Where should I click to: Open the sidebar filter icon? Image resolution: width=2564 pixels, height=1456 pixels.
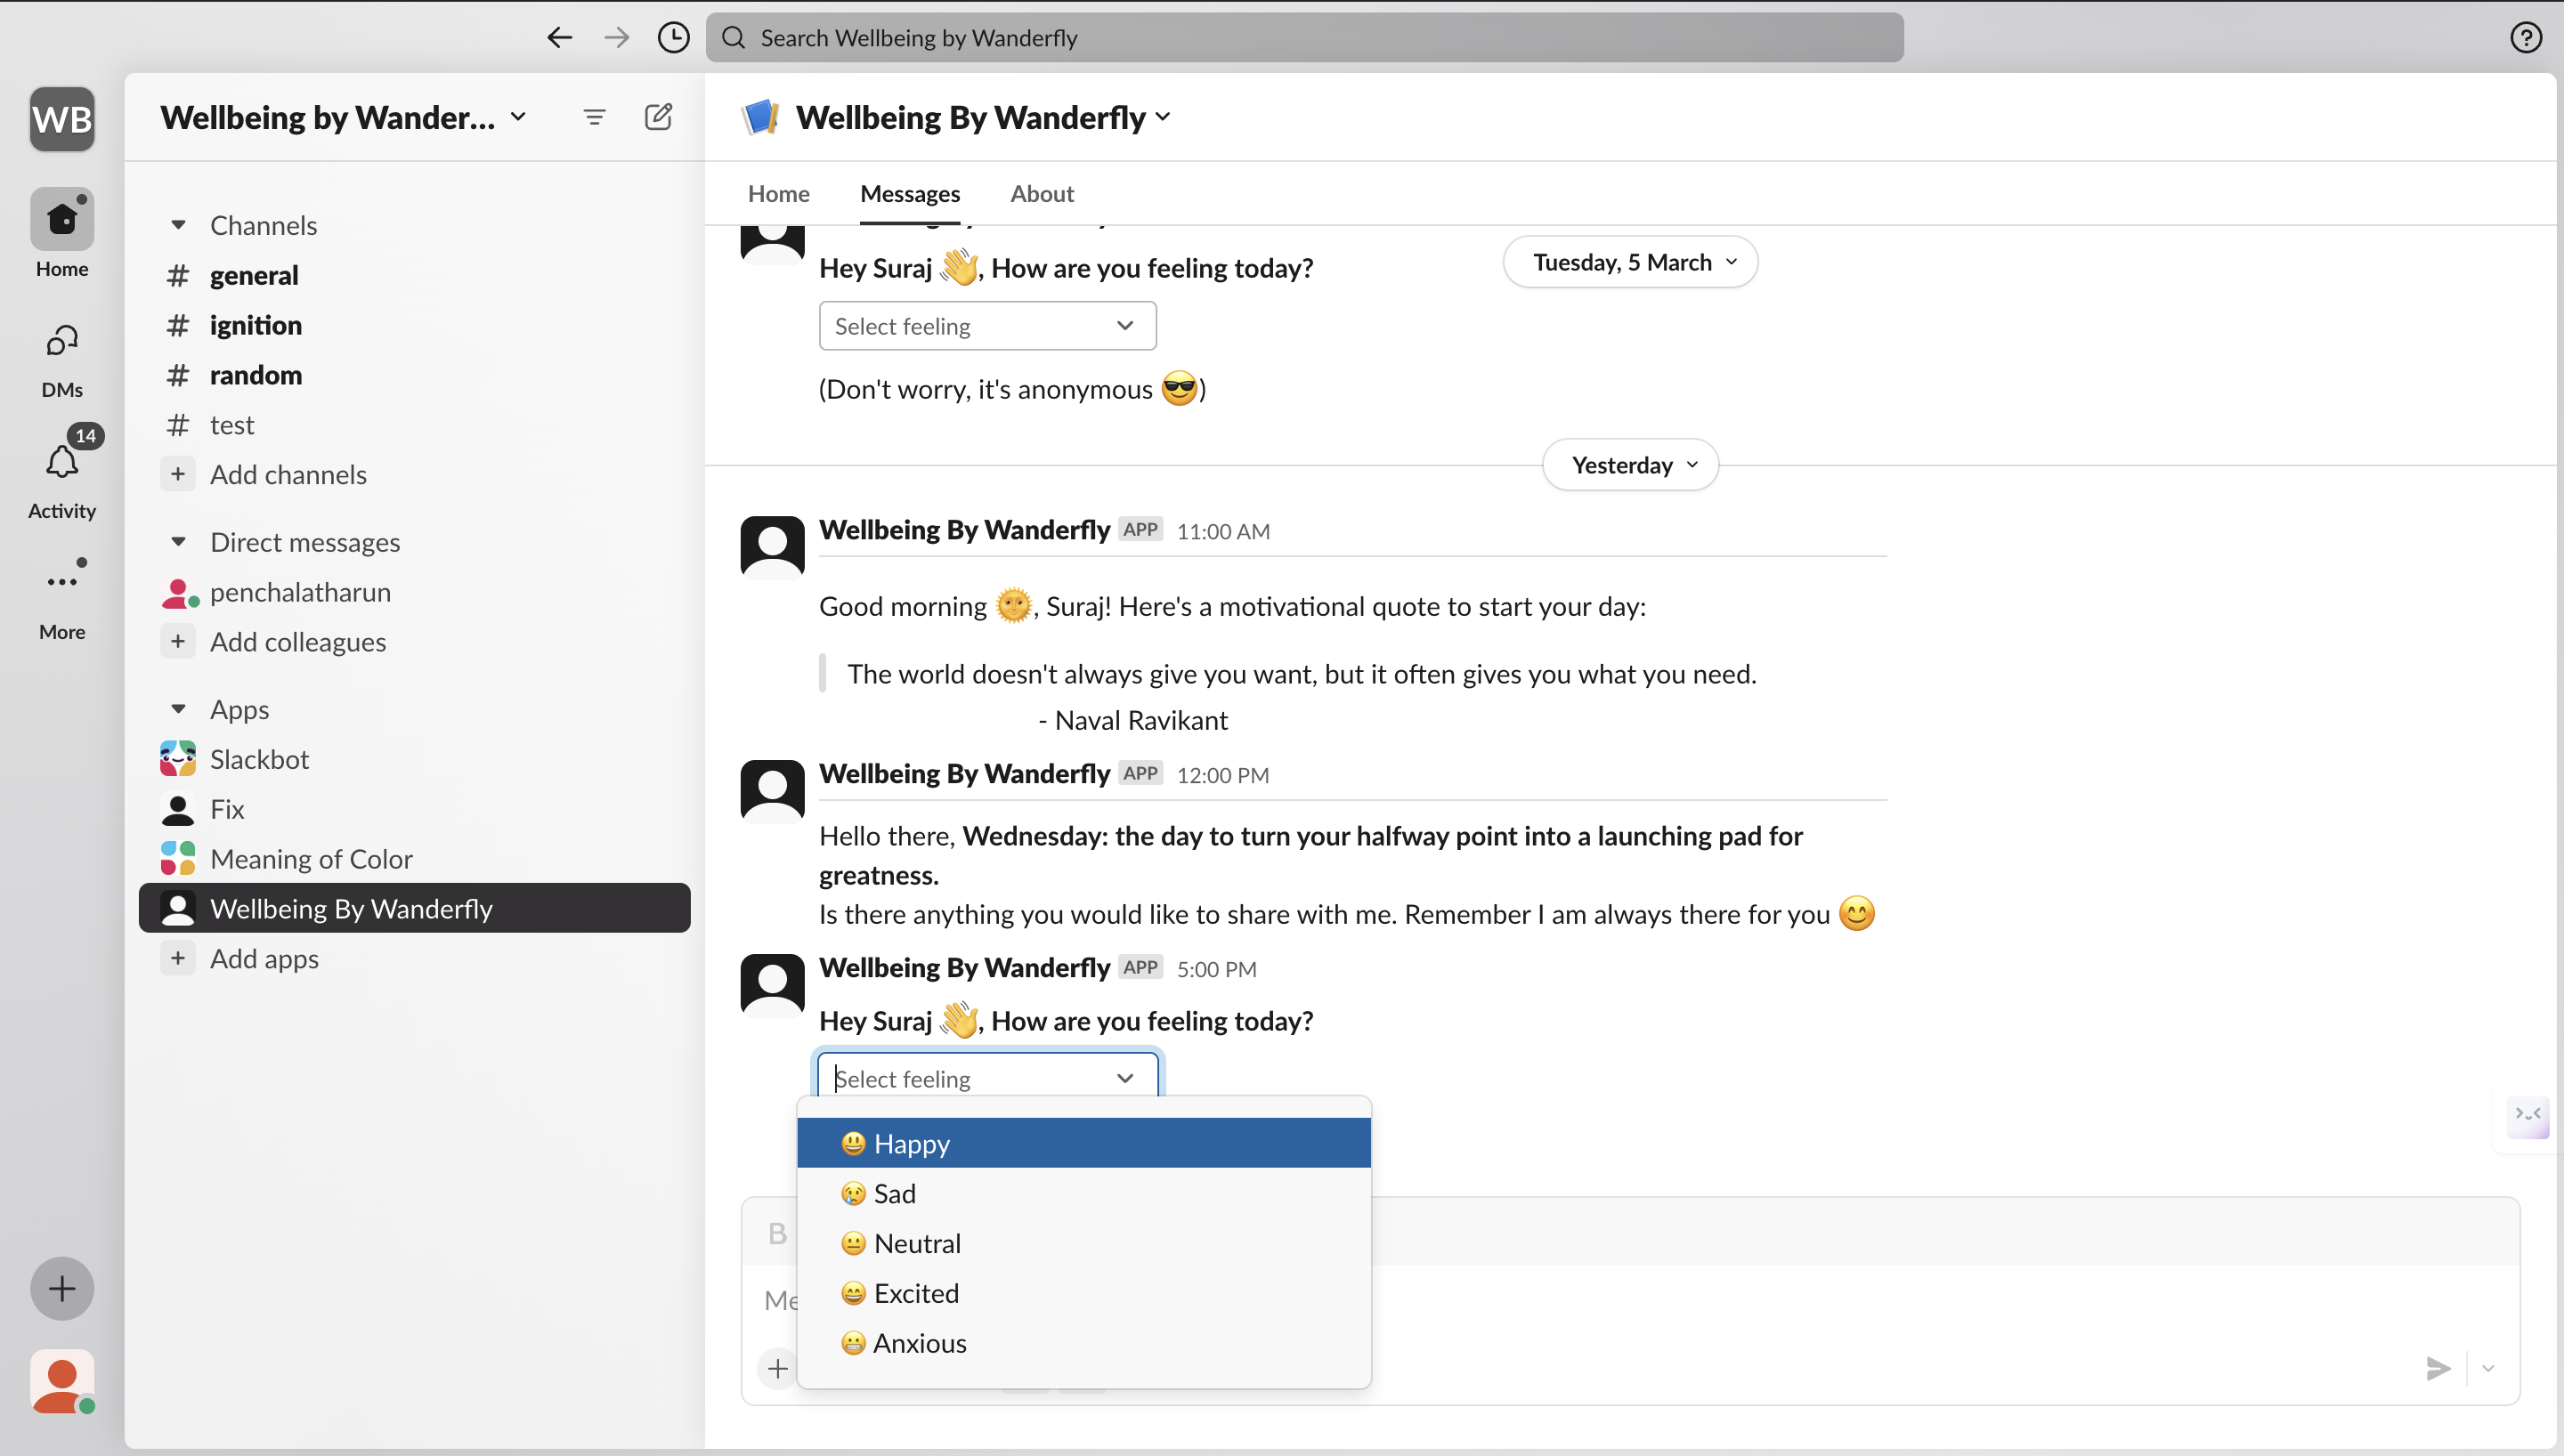click(x=594, y=117)
